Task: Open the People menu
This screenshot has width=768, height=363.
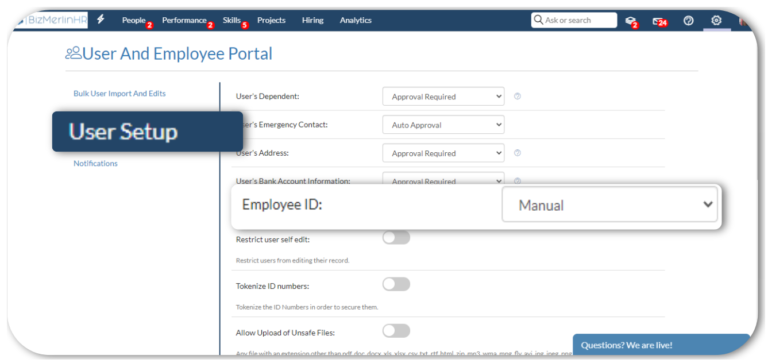Action: point(134,20)
